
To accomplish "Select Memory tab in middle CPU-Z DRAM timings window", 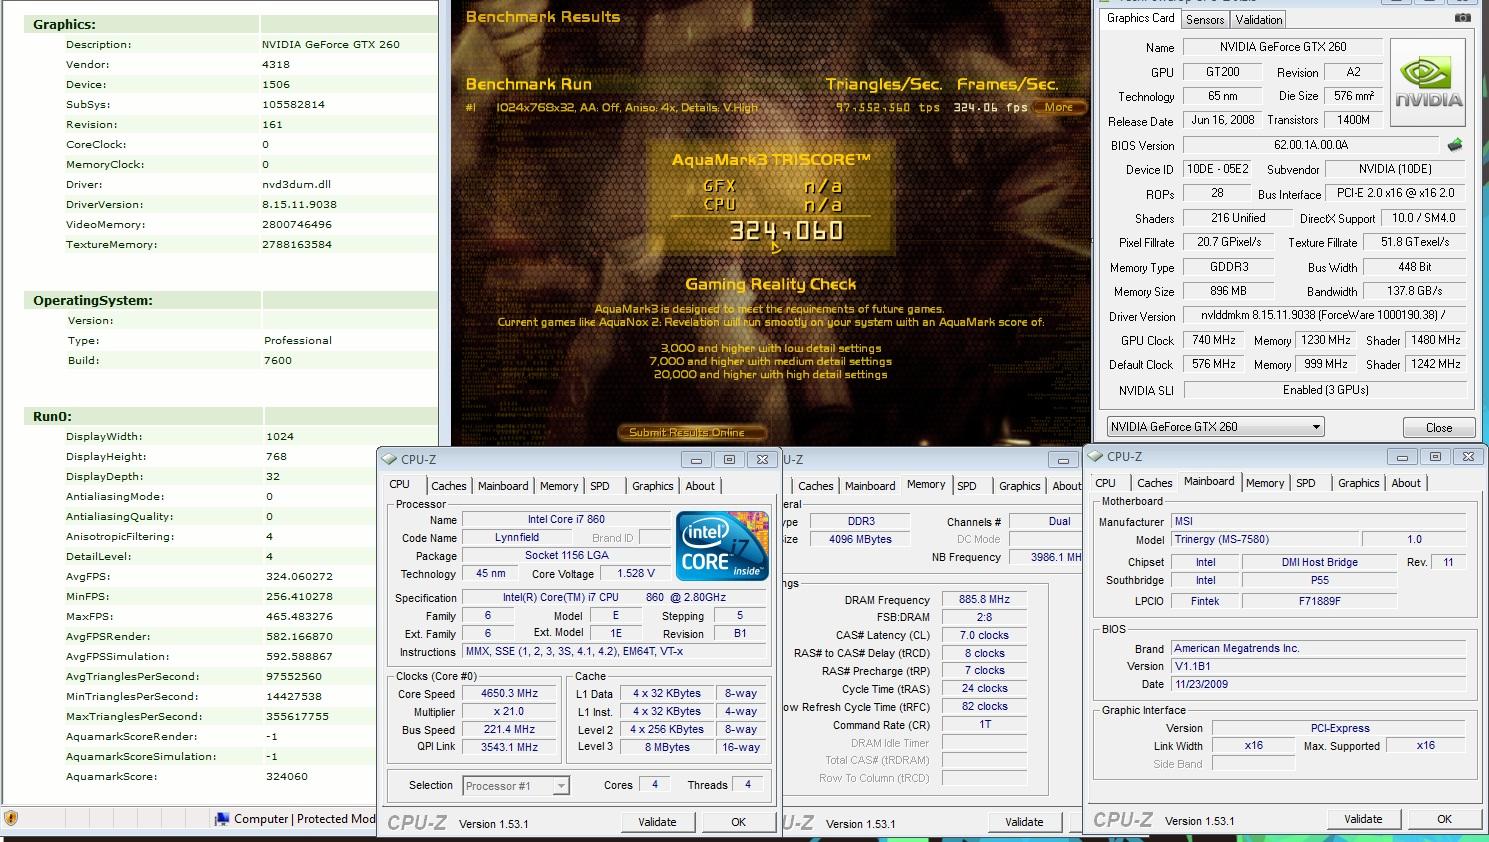I will [925, 484].
